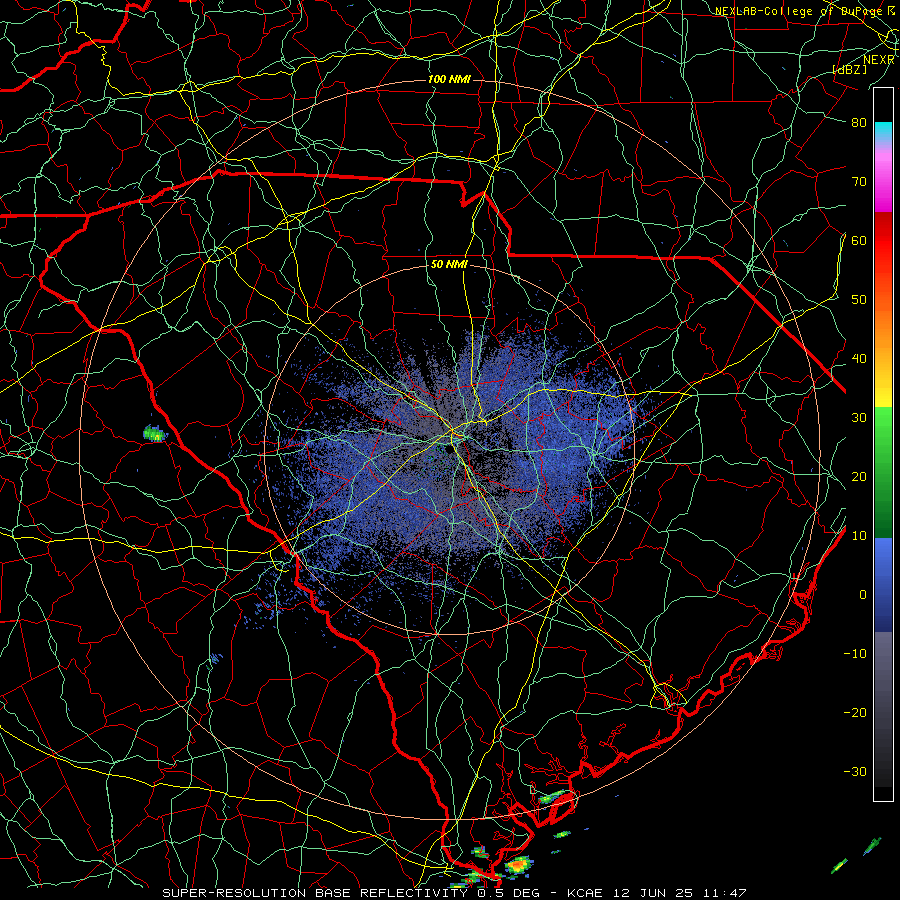900x900 pixels.
Task: Click the orange storm cell near bottom coast
Action: tap(518, 864)
